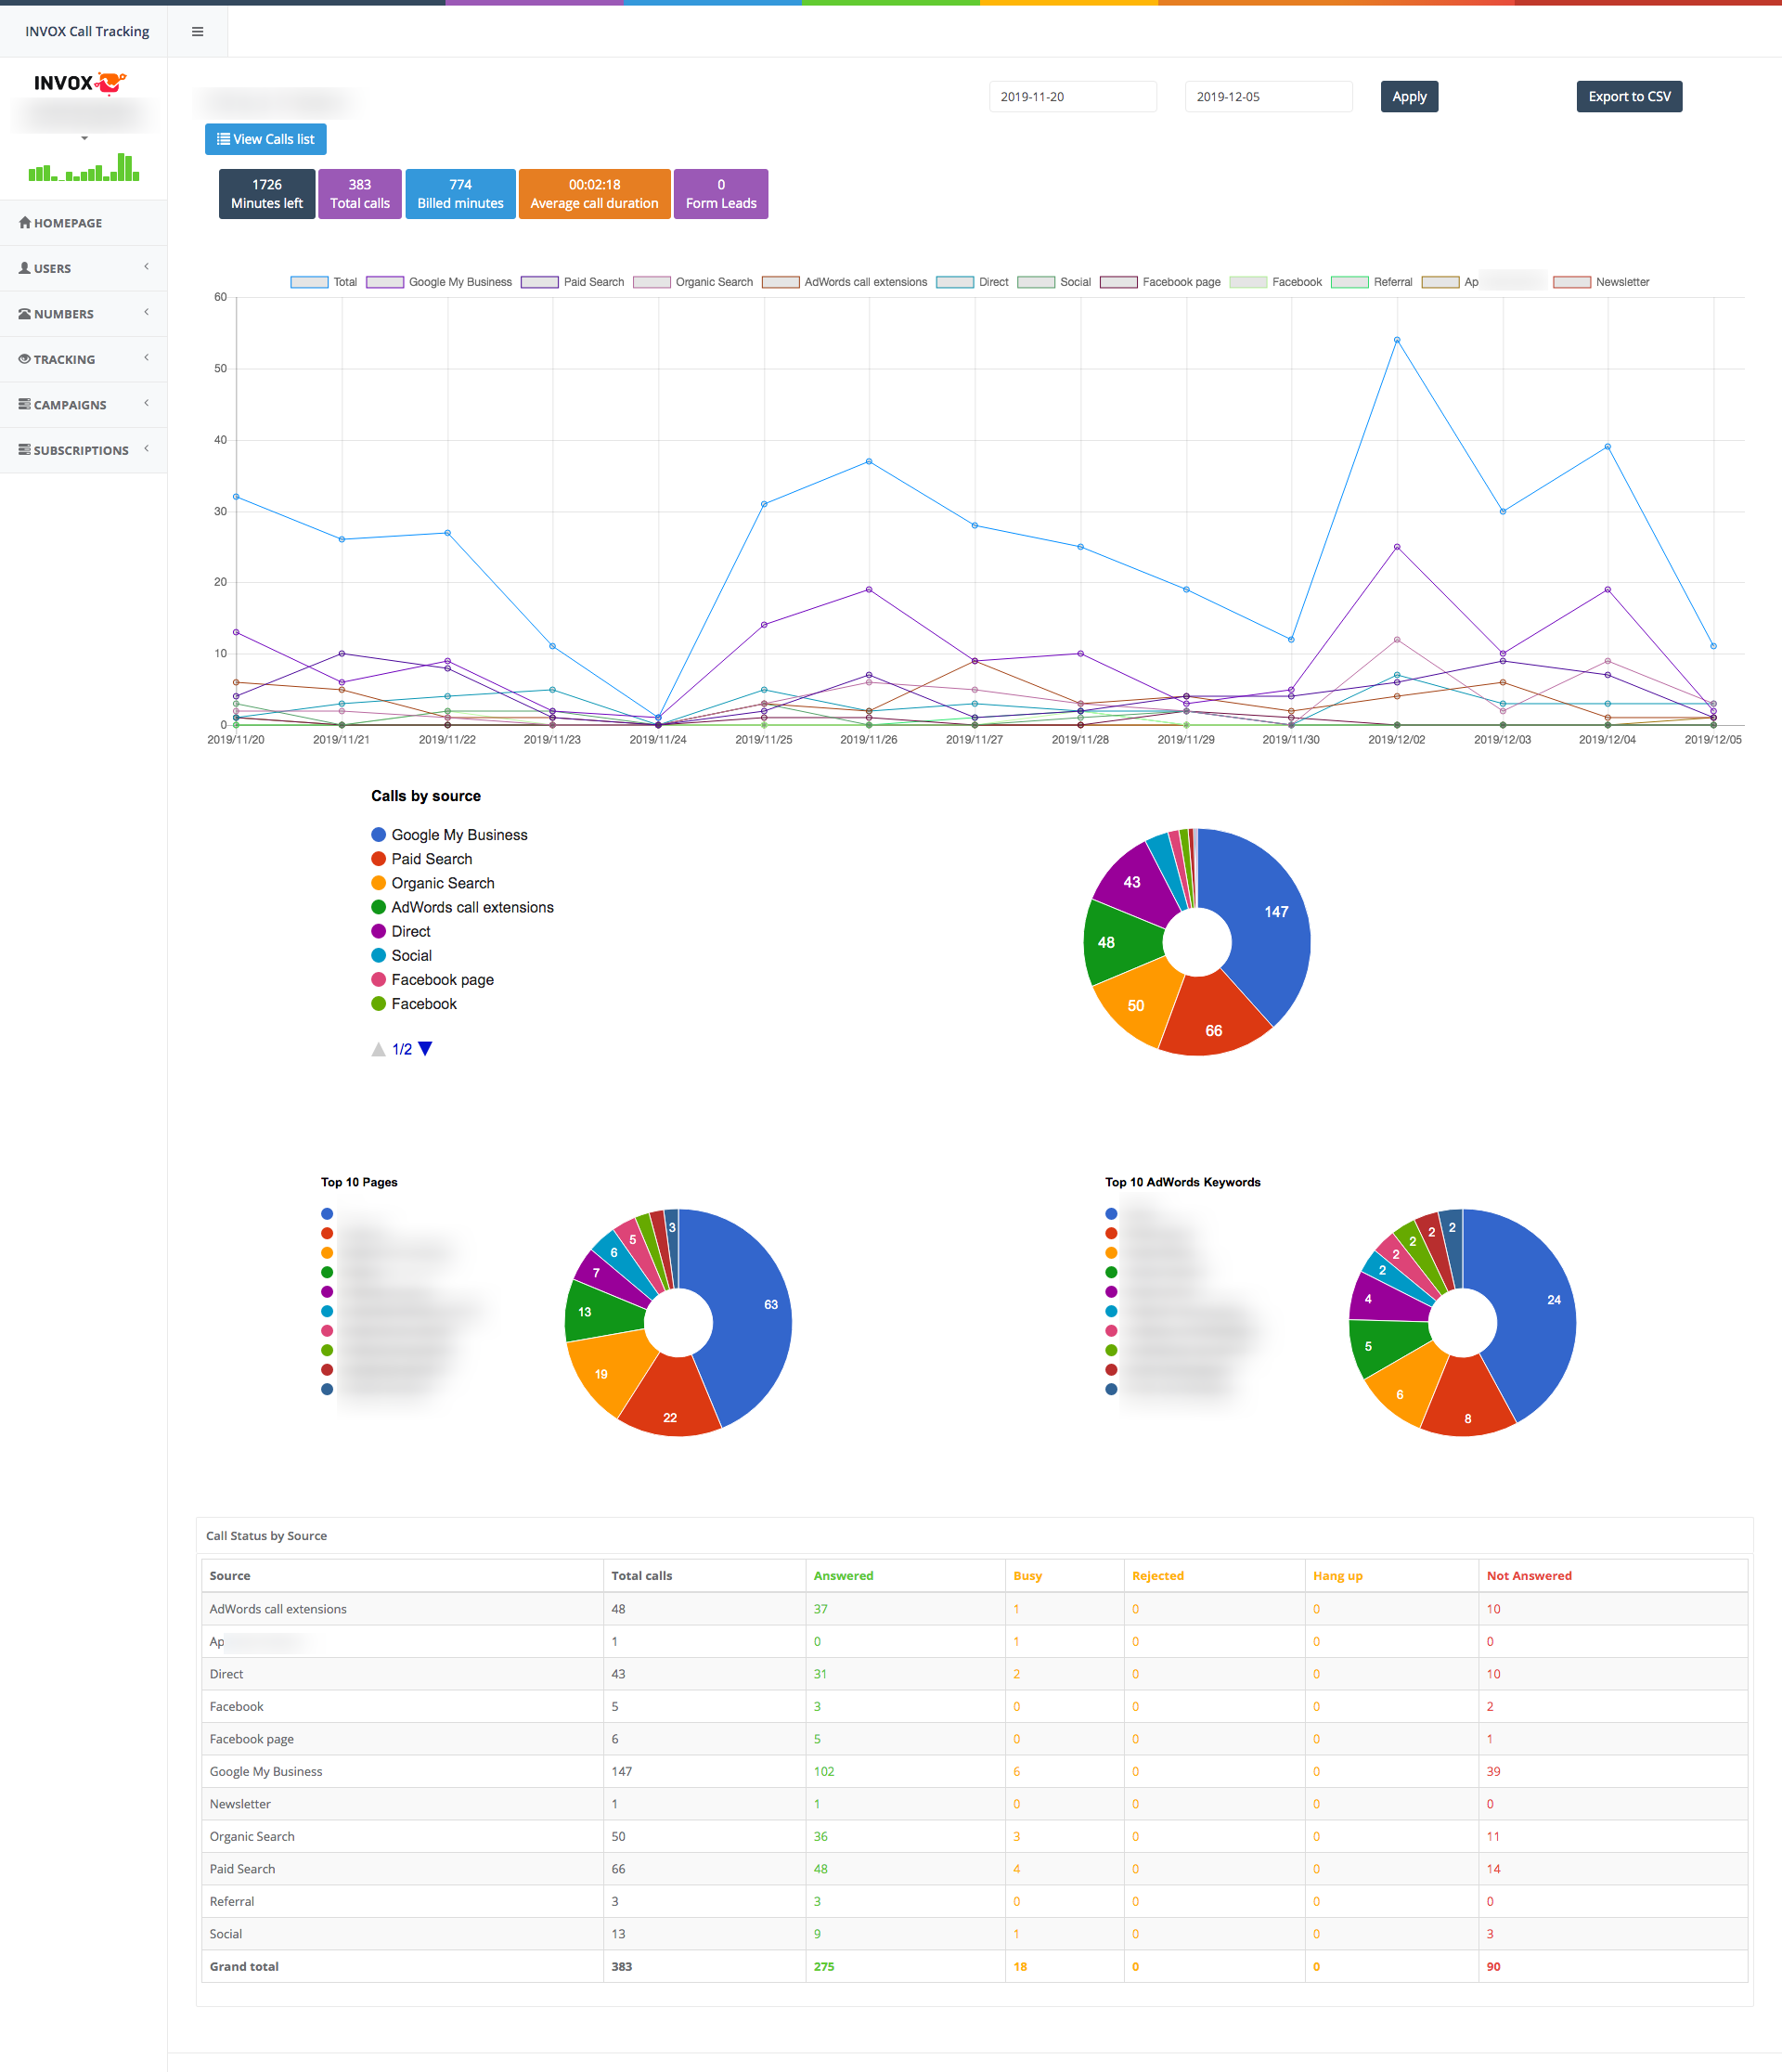Click the Google My Business table row
1782x2072 pixels.
point(974,1771)
